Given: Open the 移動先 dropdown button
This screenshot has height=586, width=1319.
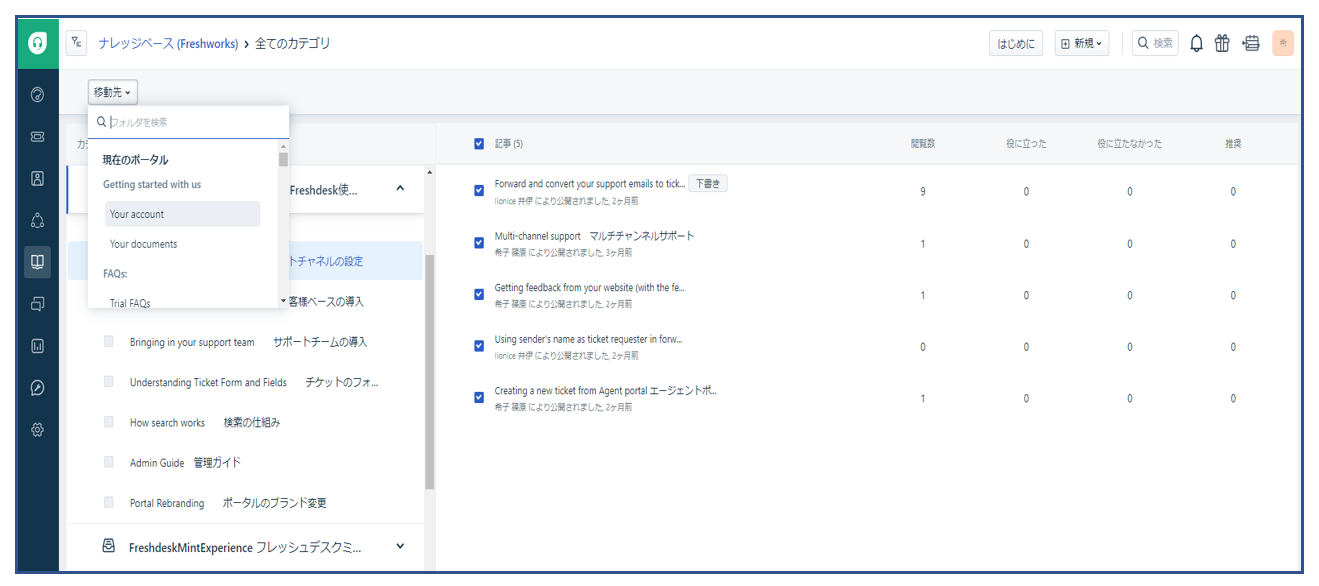Looking at the screenshot, I should click(x=112, y=92).
